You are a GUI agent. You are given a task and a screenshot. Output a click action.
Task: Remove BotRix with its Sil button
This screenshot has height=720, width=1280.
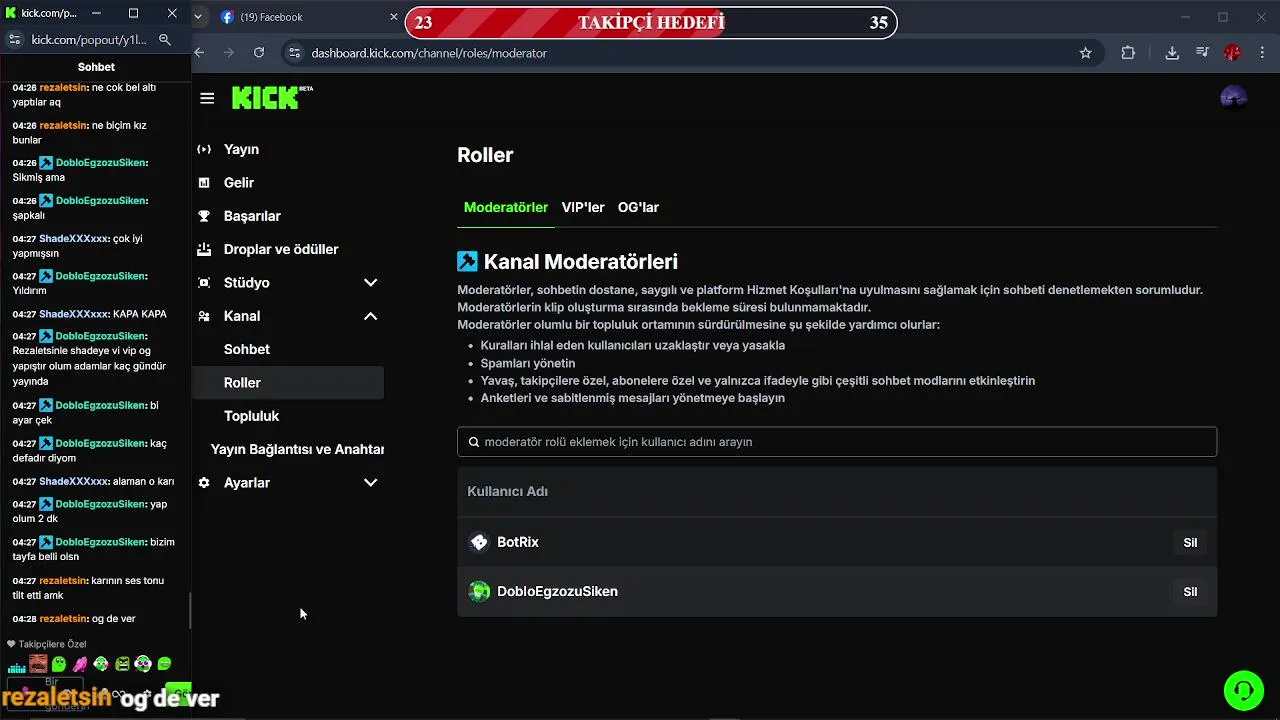[1190, 542]
